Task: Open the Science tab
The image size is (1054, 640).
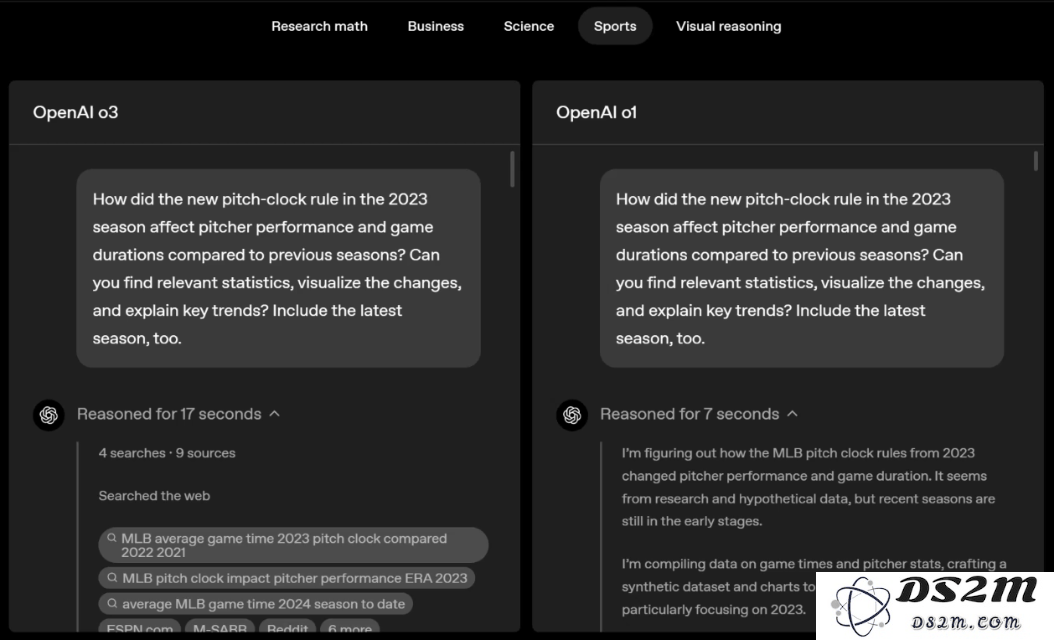Action: (529, 26)
